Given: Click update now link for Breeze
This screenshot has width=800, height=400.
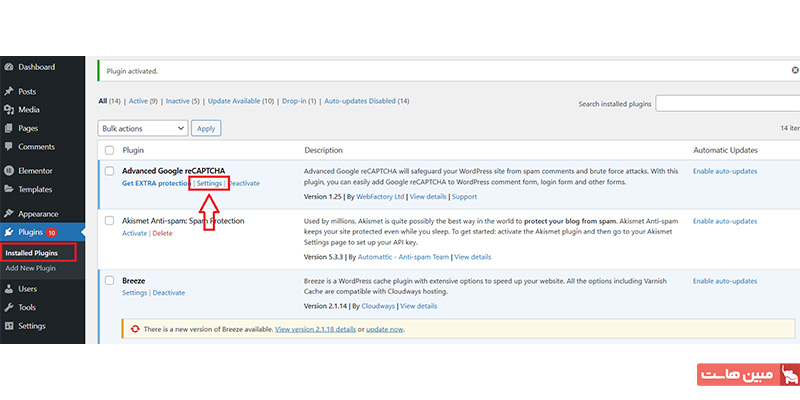Looking at the screenshot, I should point(385,329).
